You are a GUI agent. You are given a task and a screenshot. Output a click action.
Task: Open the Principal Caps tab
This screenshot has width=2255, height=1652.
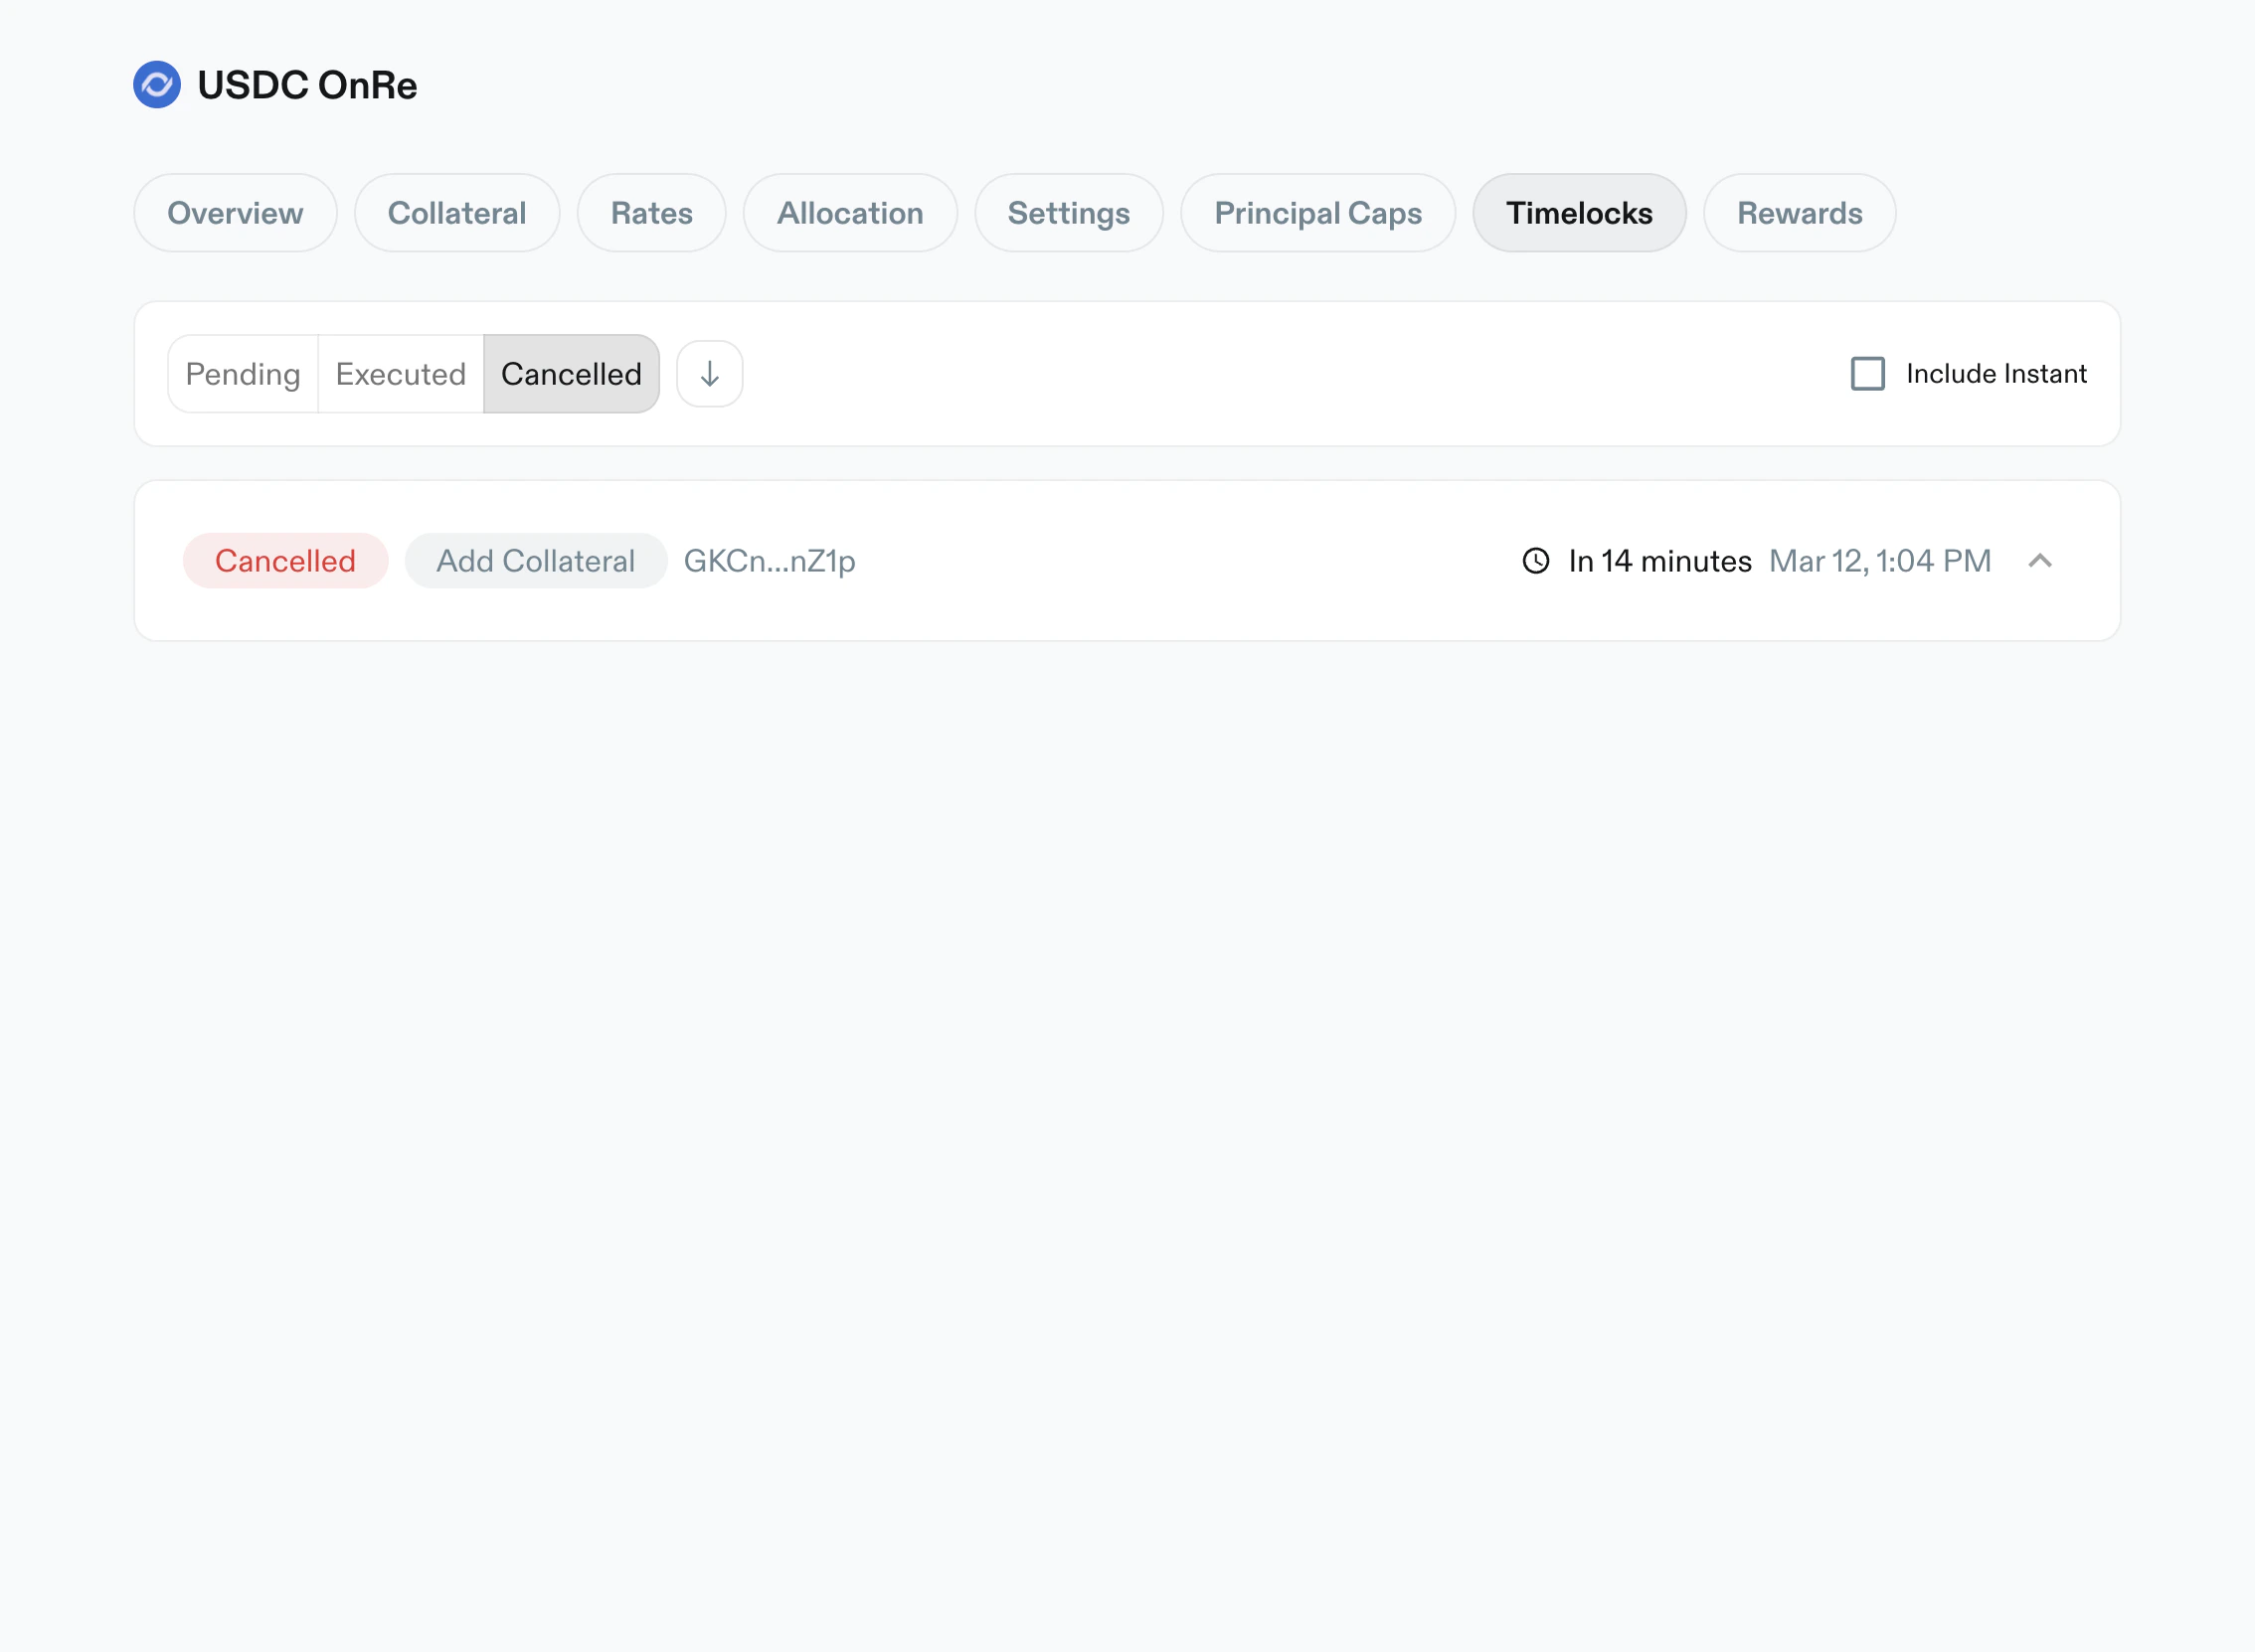[x=1317, y=213]
